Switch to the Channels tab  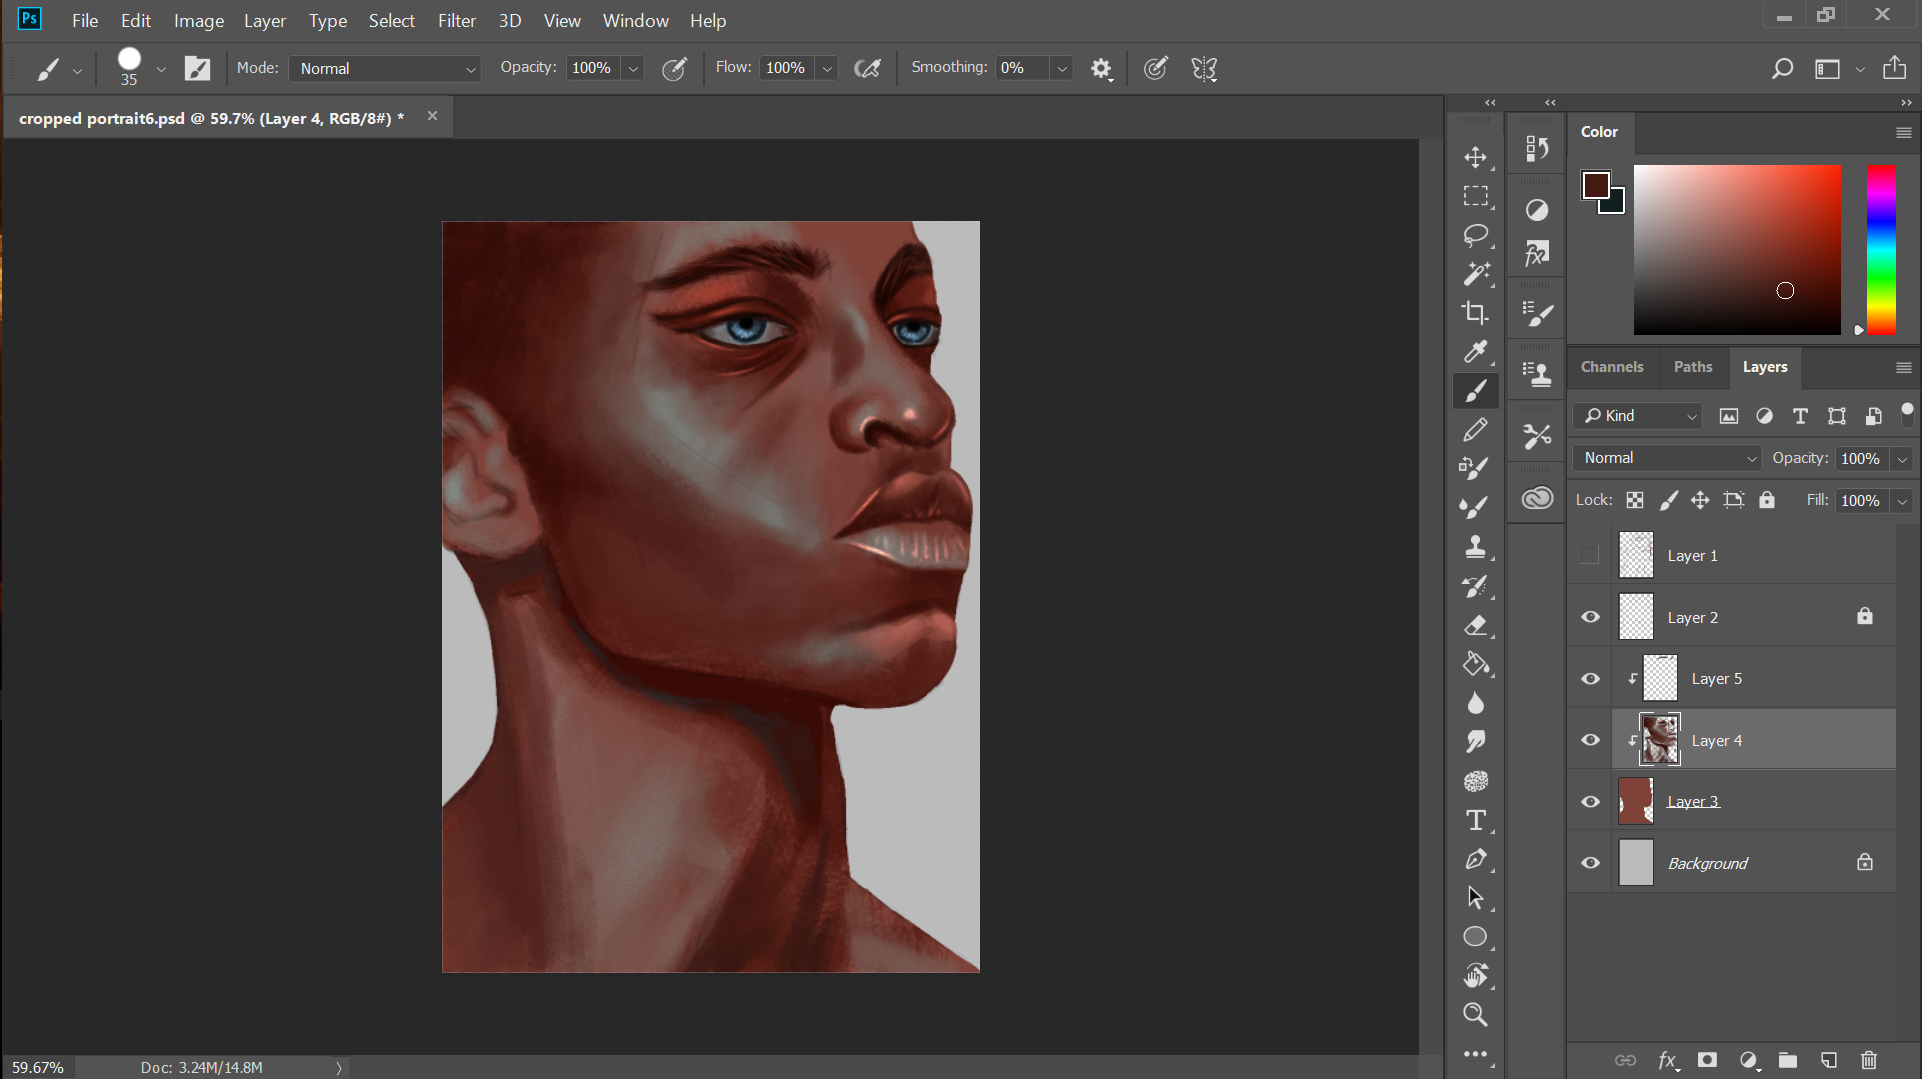[1612, 367]
